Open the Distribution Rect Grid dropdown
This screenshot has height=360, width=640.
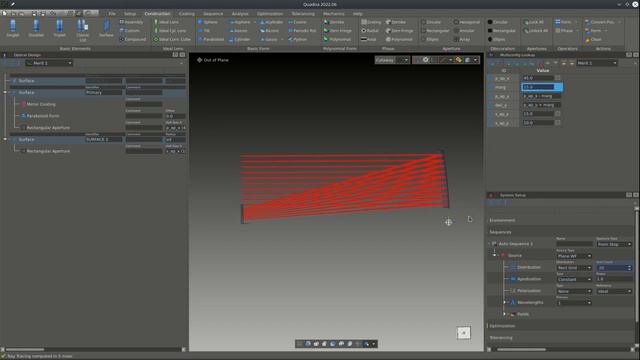coord(574,268)
